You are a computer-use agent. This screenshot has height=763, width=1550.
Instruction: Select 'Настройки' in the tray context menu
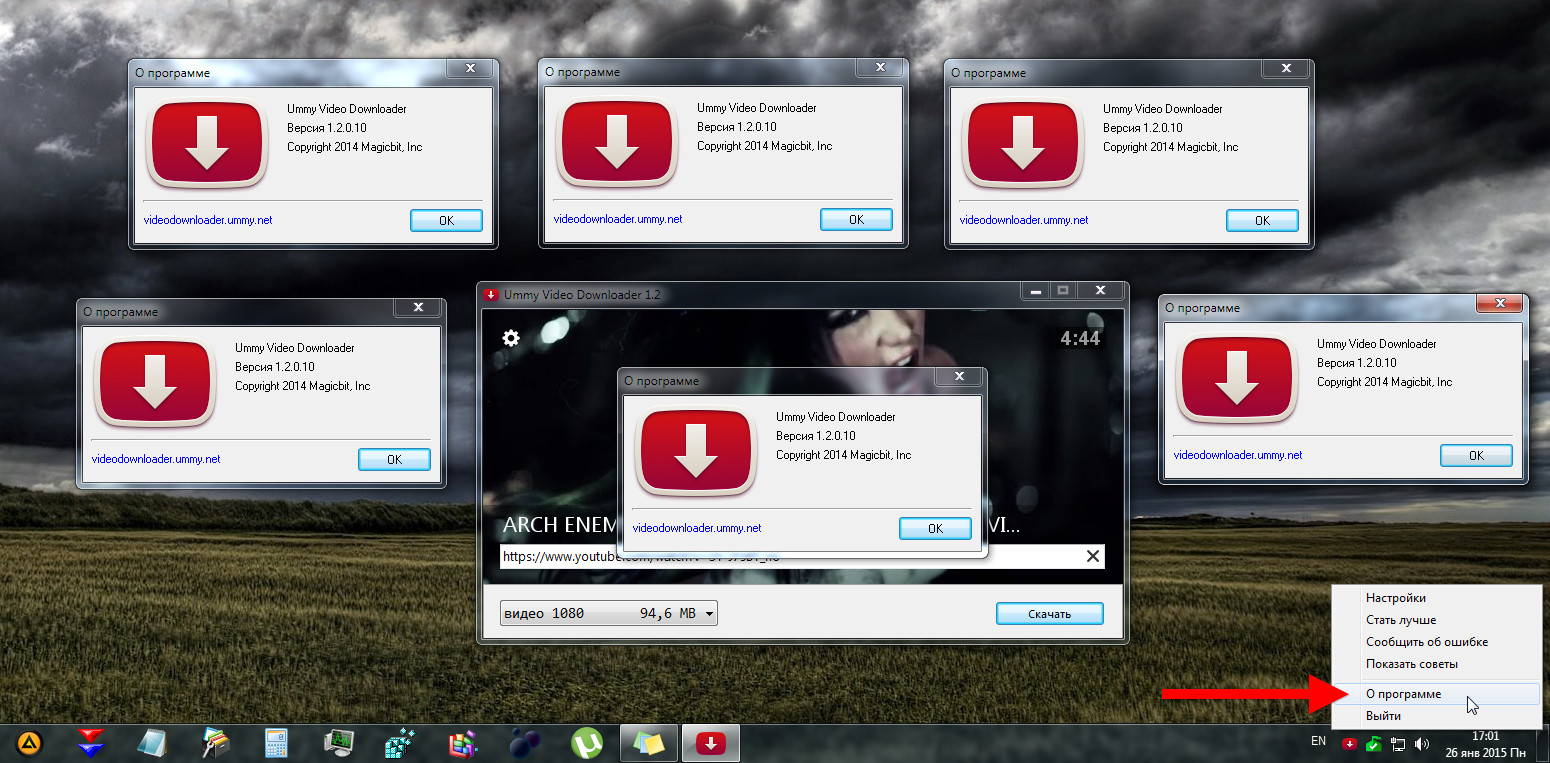tap(1437, 598)
